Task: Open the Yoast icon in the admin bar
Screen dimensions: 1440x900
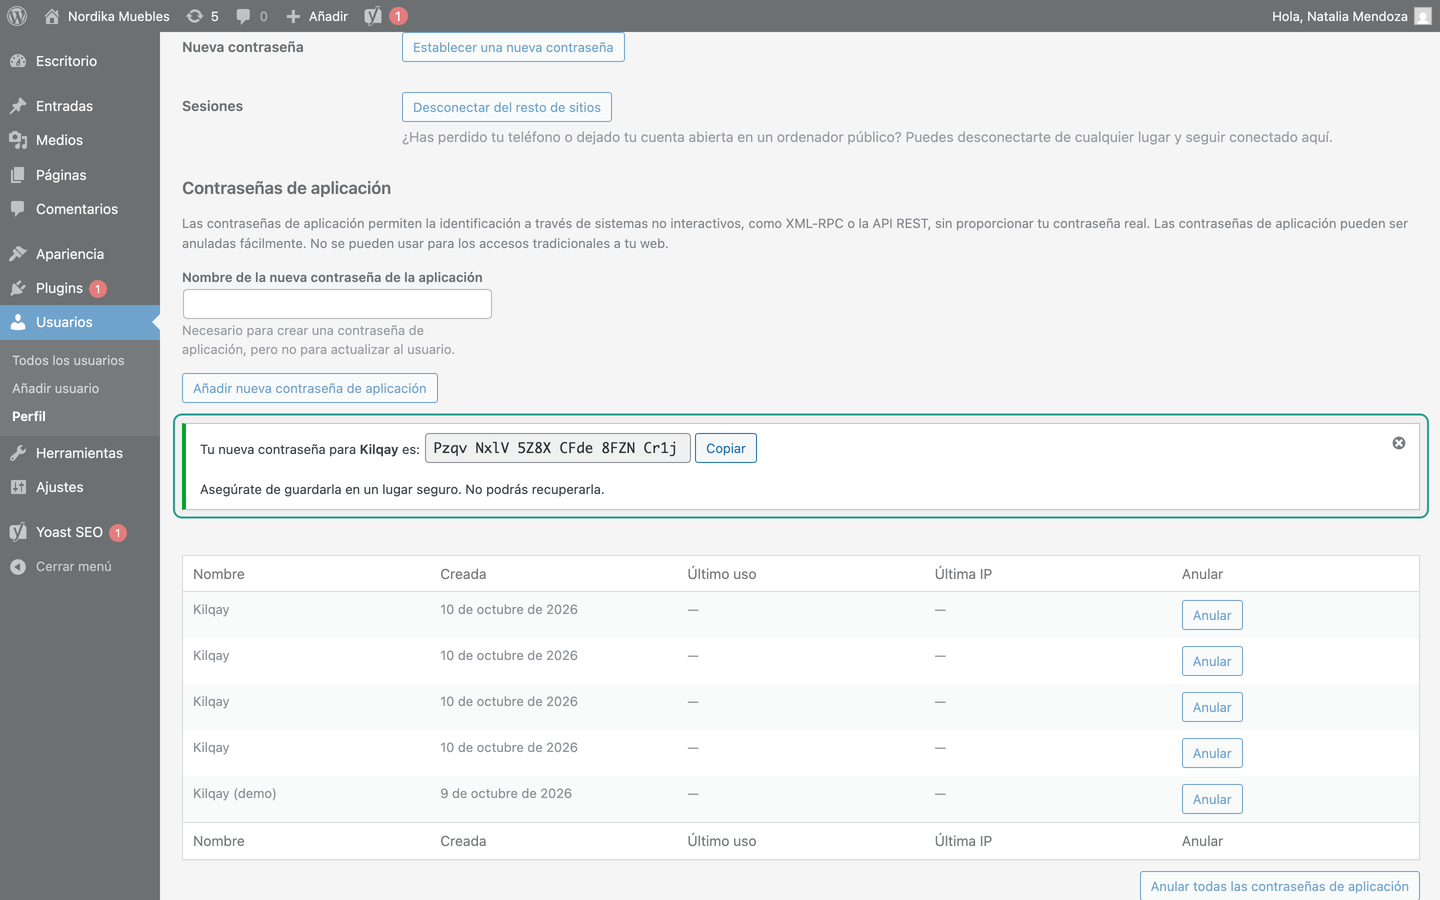Action: (373, 16)
